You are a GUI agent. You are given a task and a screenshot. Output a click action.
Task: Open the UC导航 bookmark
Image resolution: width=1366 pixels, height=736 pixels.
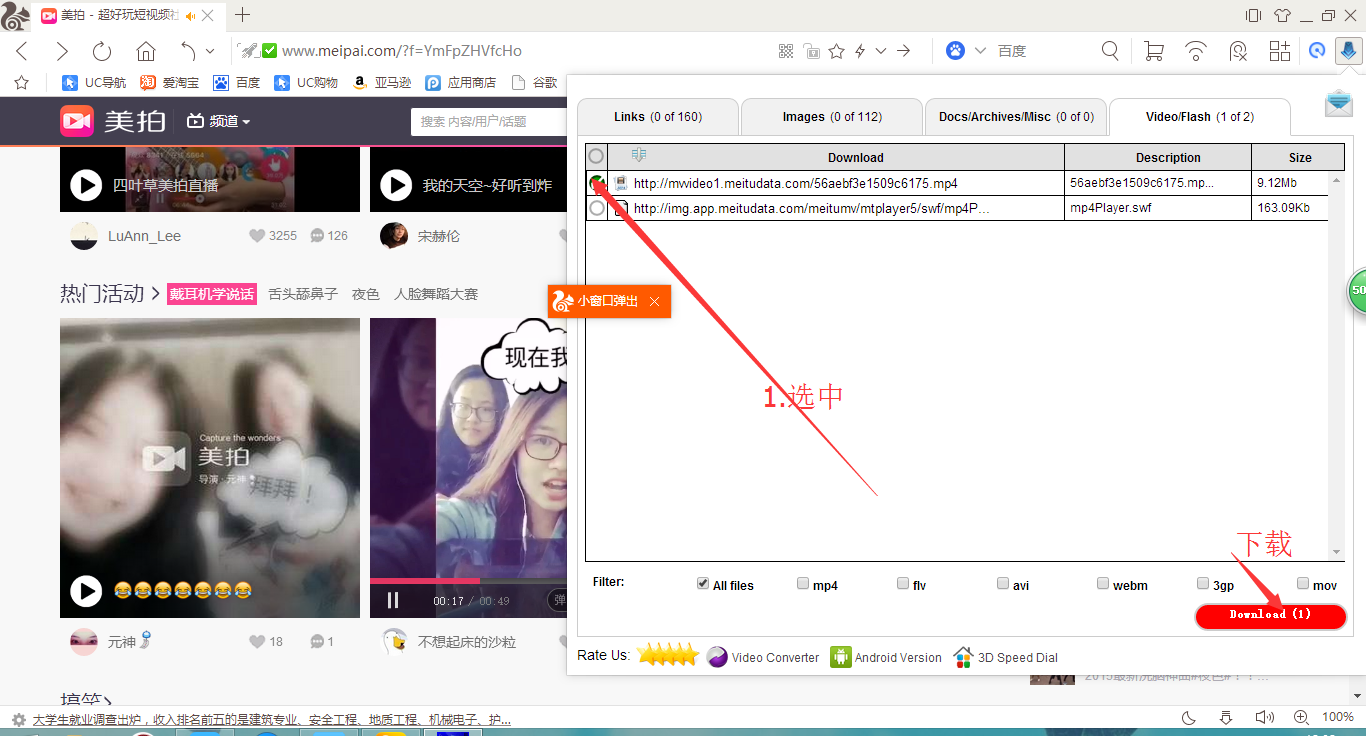(94, 83)
